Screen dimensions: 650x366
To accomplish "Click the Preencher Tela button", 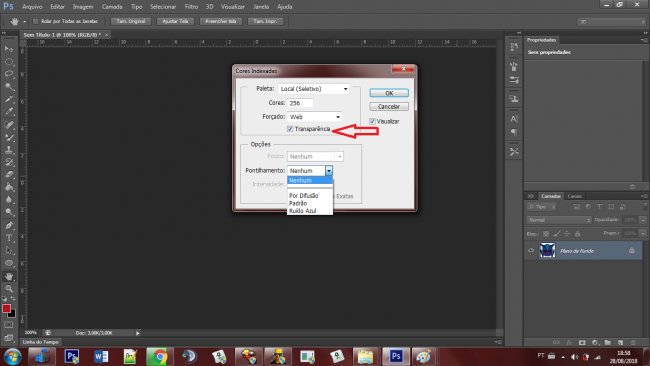I will pos(221,21).
